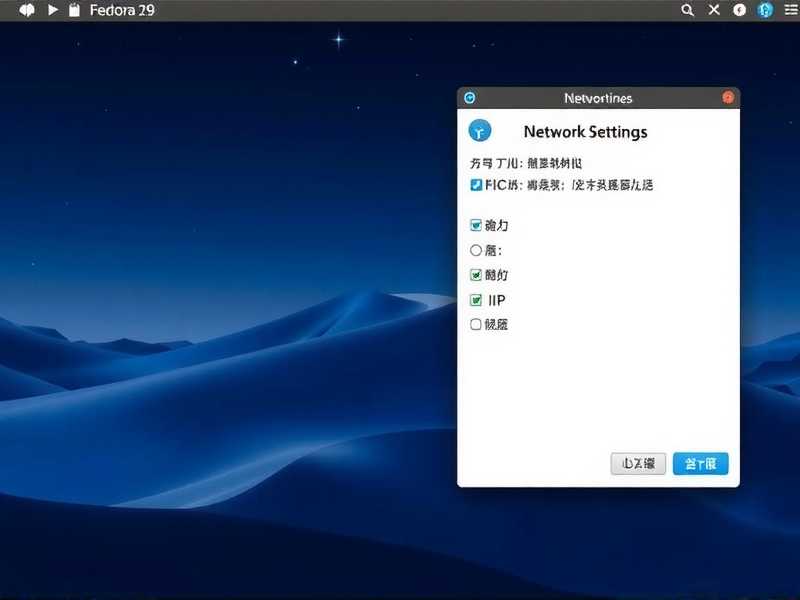Image resolution: width=800 pixels, height=600 pixels.
Task: Check the last unchecked option in the list
Action: [475, 324]
